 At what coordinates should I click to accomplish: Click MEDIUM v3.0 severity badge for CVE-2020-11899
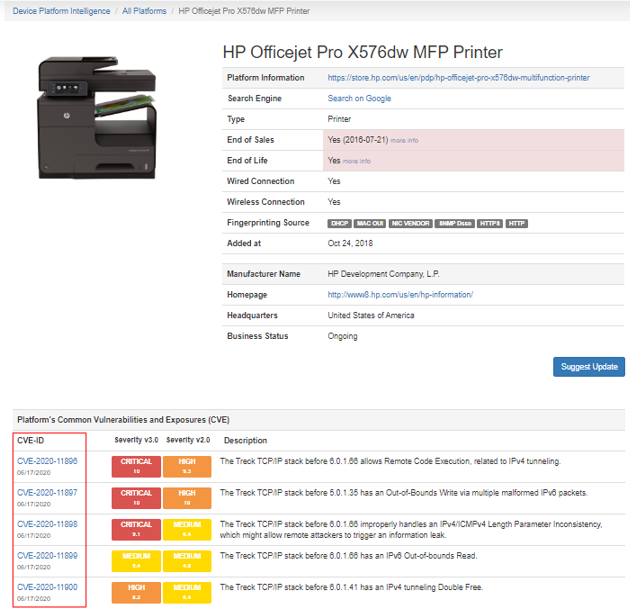pos(137,560)
